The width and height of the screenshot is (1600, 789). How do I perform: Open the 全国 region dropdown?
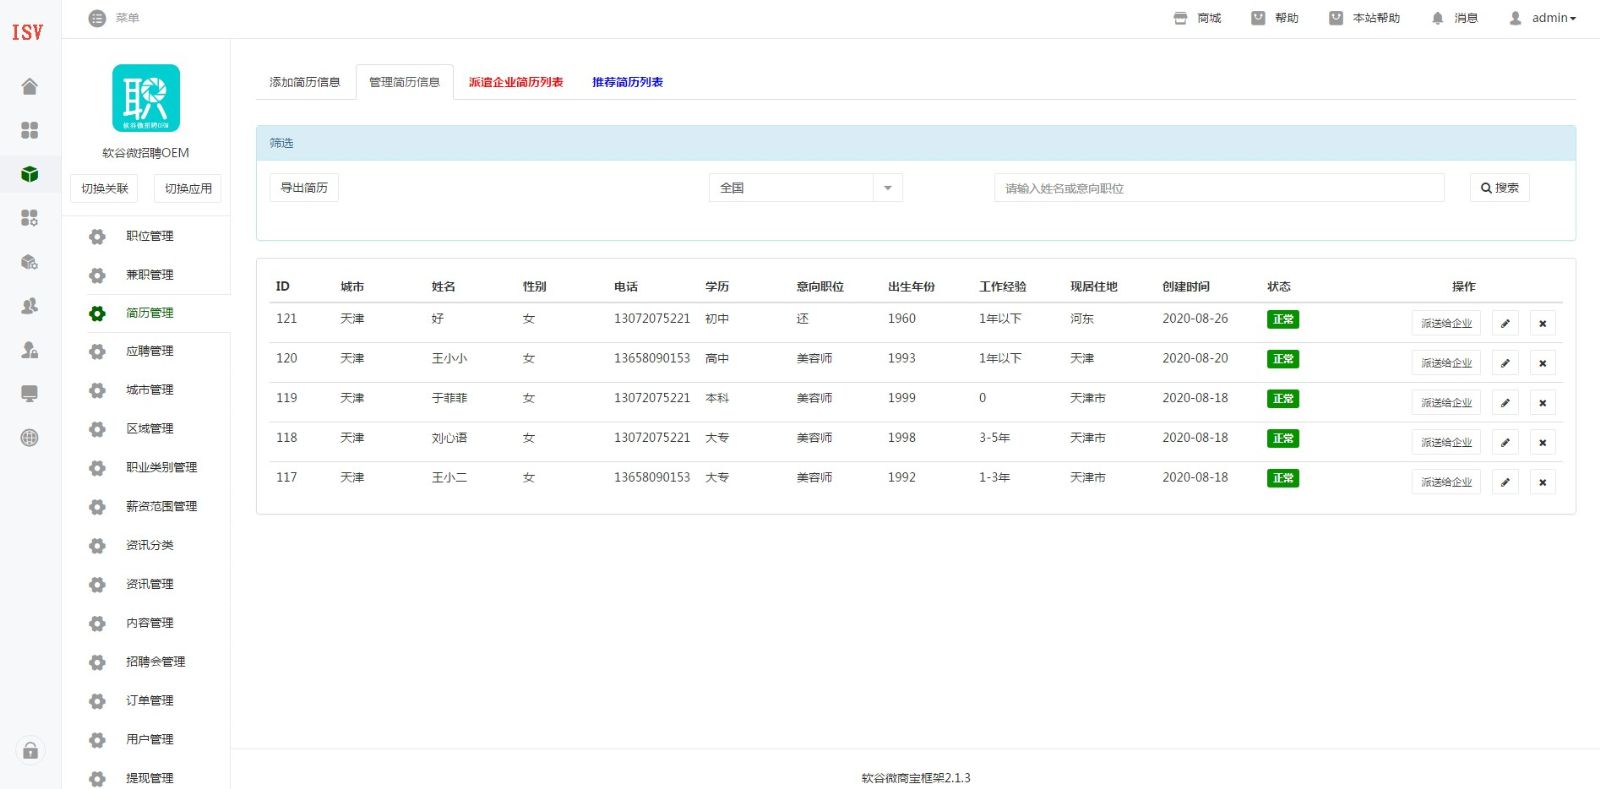click(806, 188)
